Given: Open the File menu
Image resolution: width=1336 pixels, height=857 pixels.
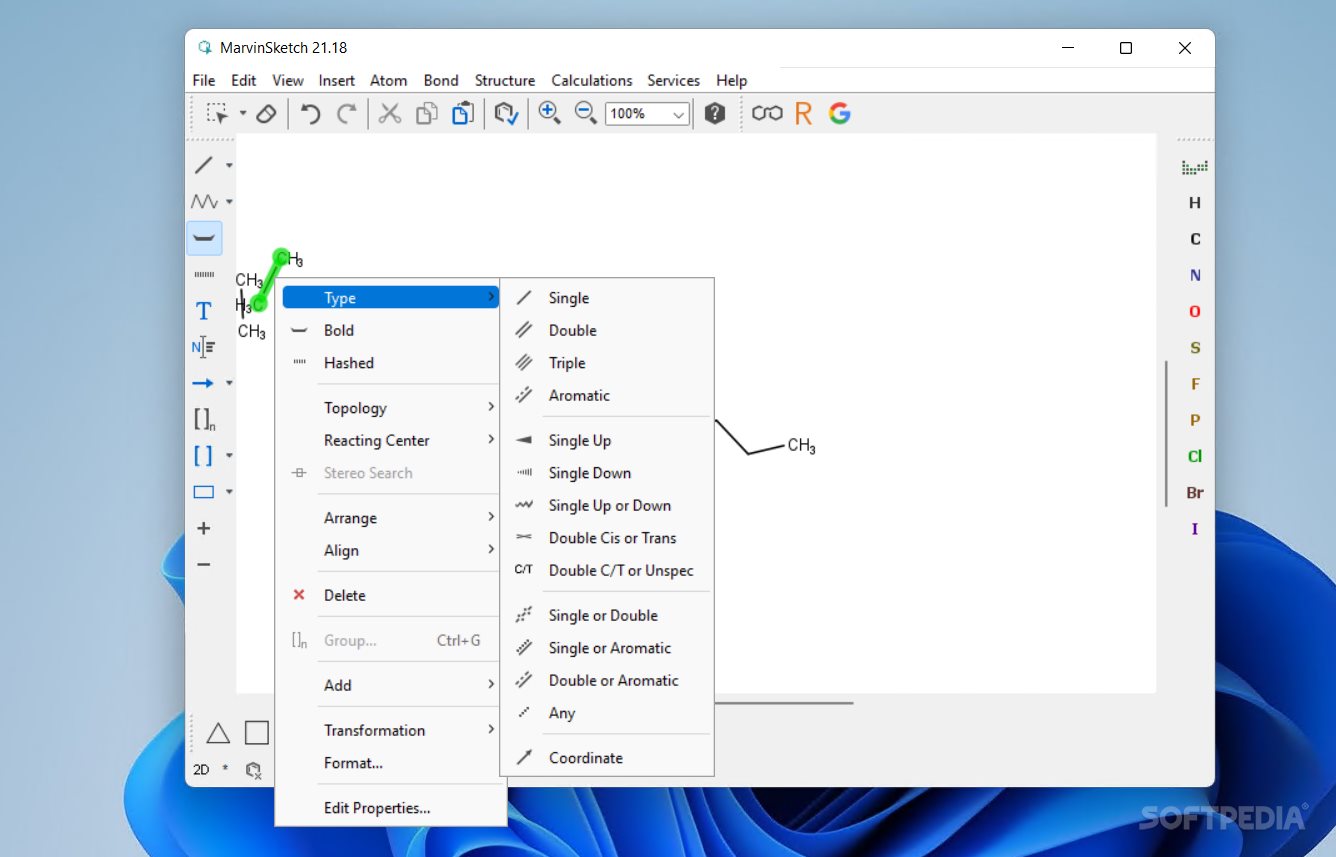Looking at the screenshot, I should (203, 80).
